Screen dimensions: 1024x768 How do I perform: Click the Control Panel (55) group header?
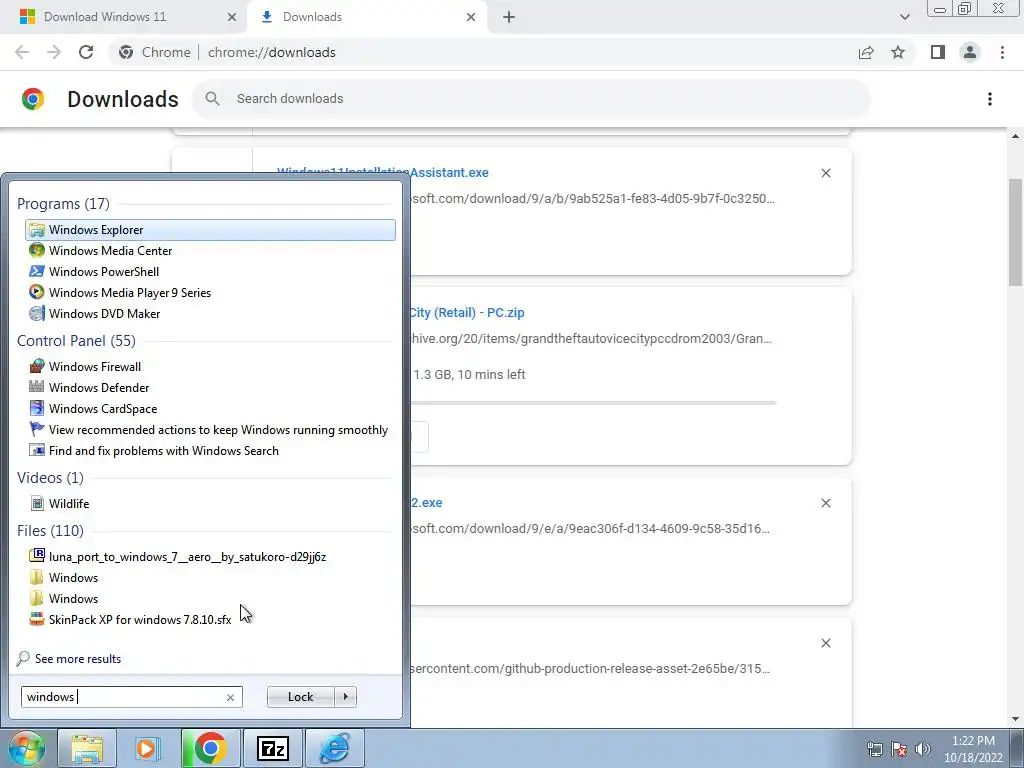[76, 341]
